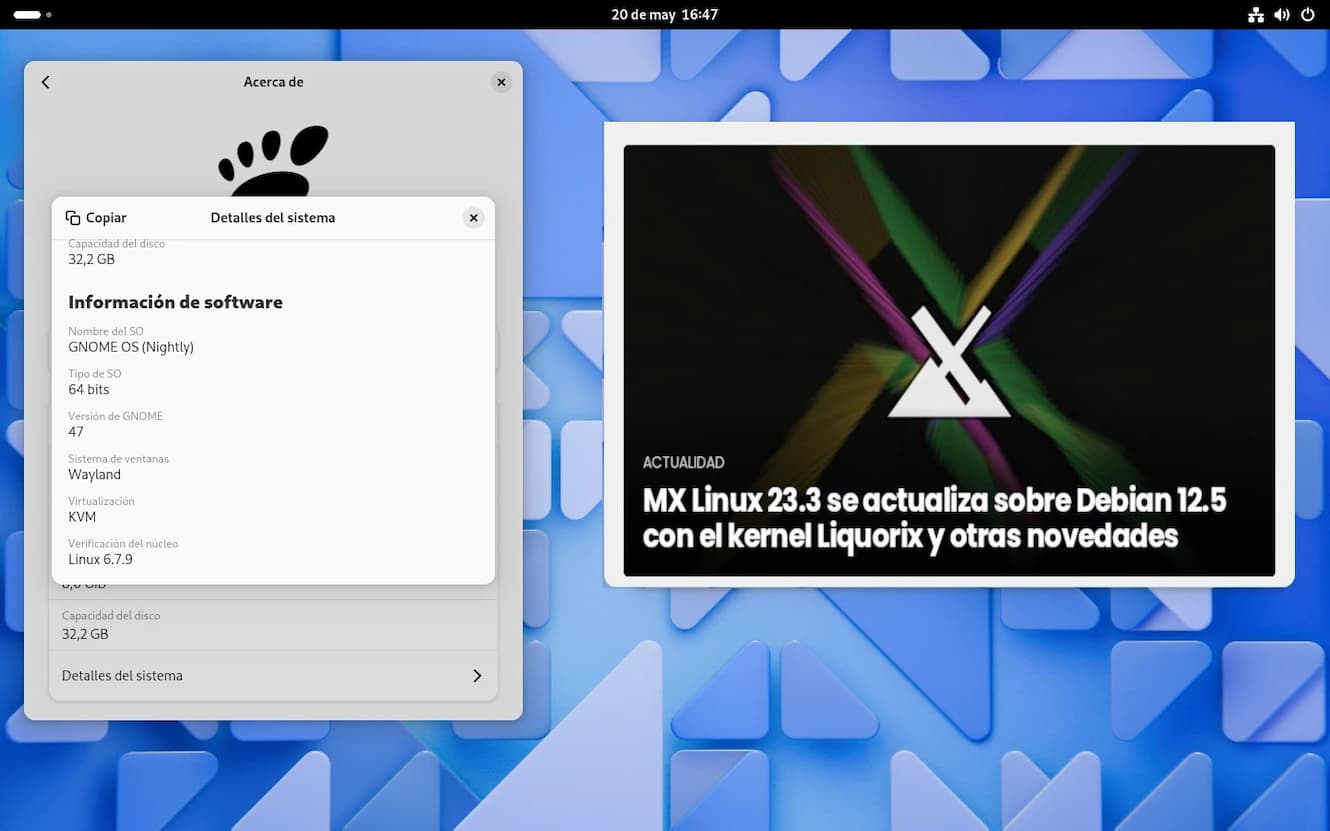Close the Acerca de window
This screenshot has width=1330, height=831.
pyautogui.click(x=502, y=82)
